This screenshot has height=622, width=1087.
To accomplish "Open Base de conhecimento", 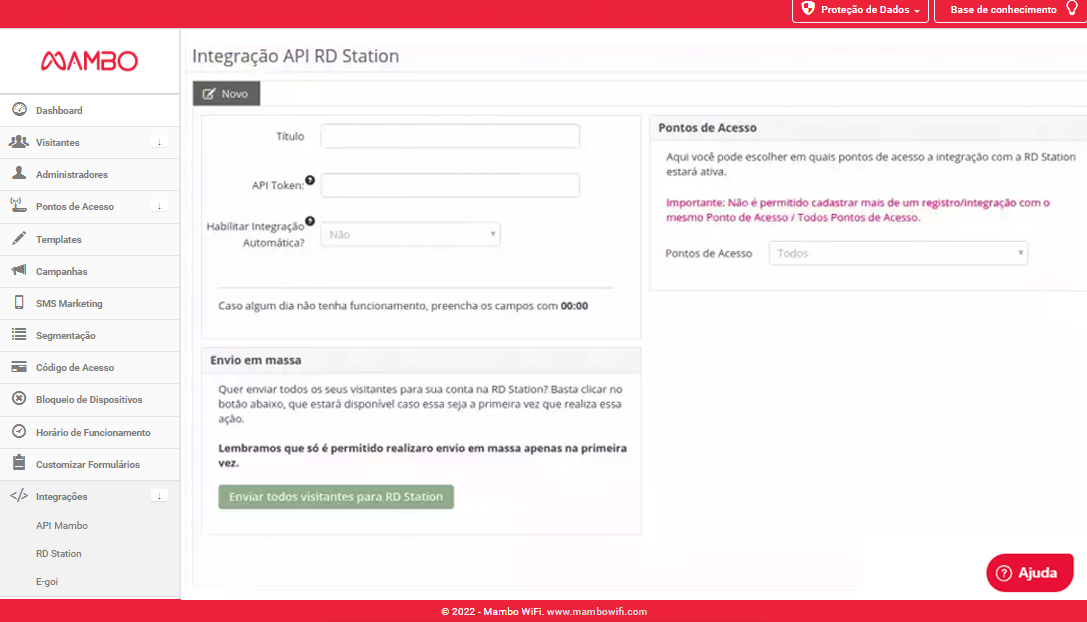I will (1011, 10).
